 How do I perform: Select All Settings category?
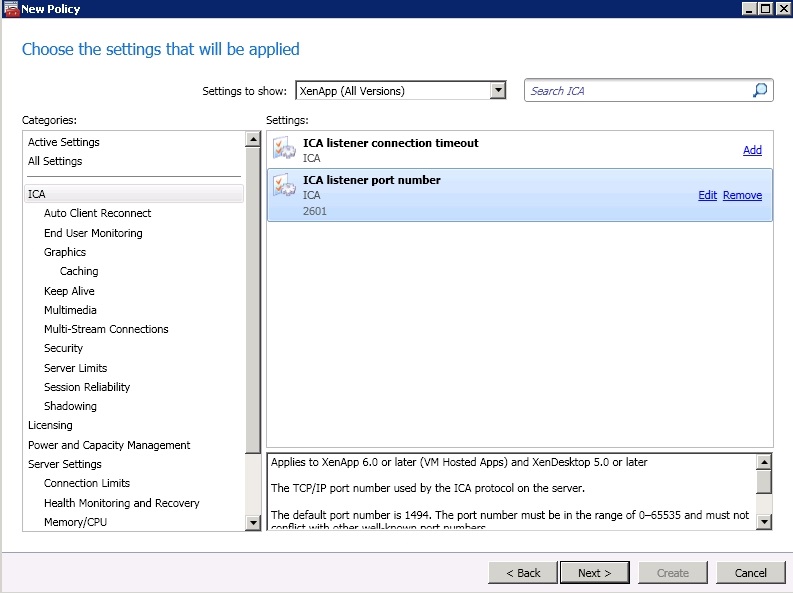pyautogui.click(x=55, y=161)
